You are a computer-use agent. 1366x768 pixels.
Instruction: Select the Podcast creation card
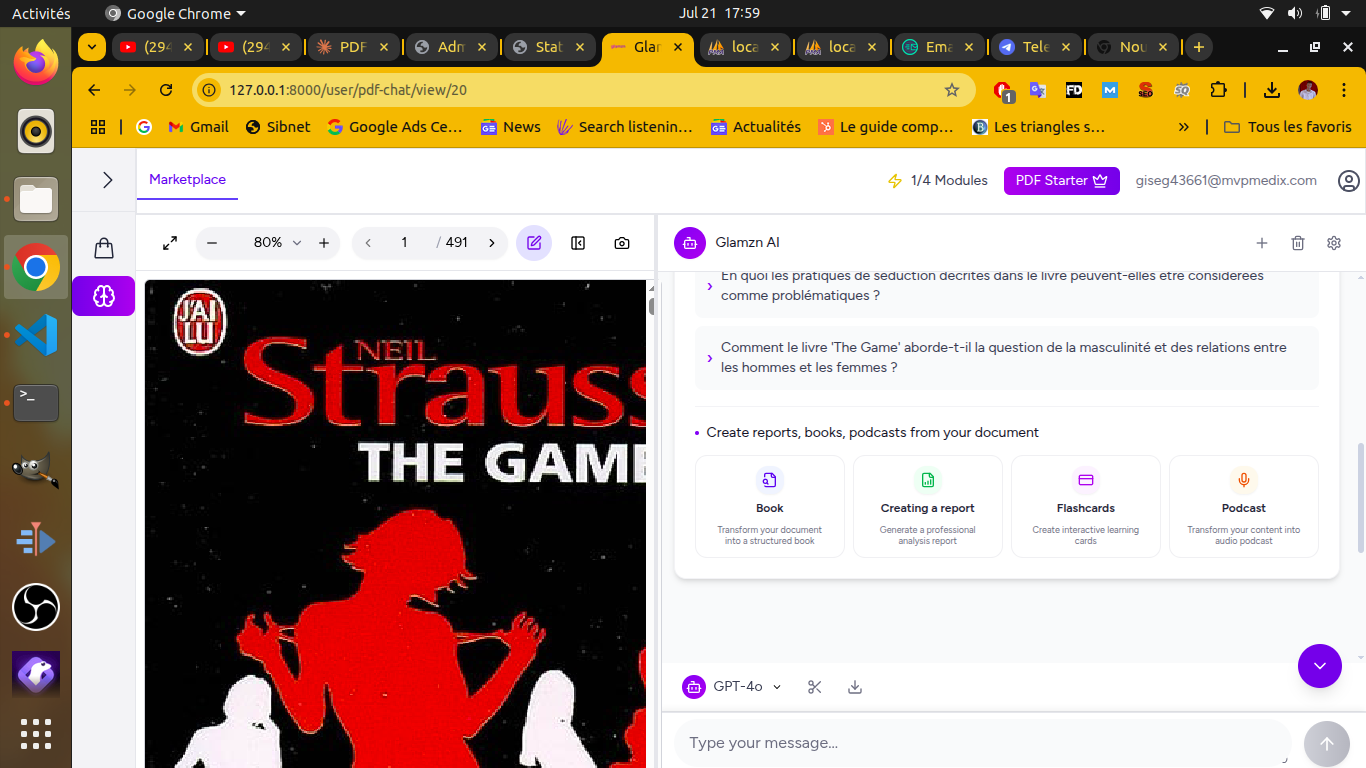tap(1243, 506)
